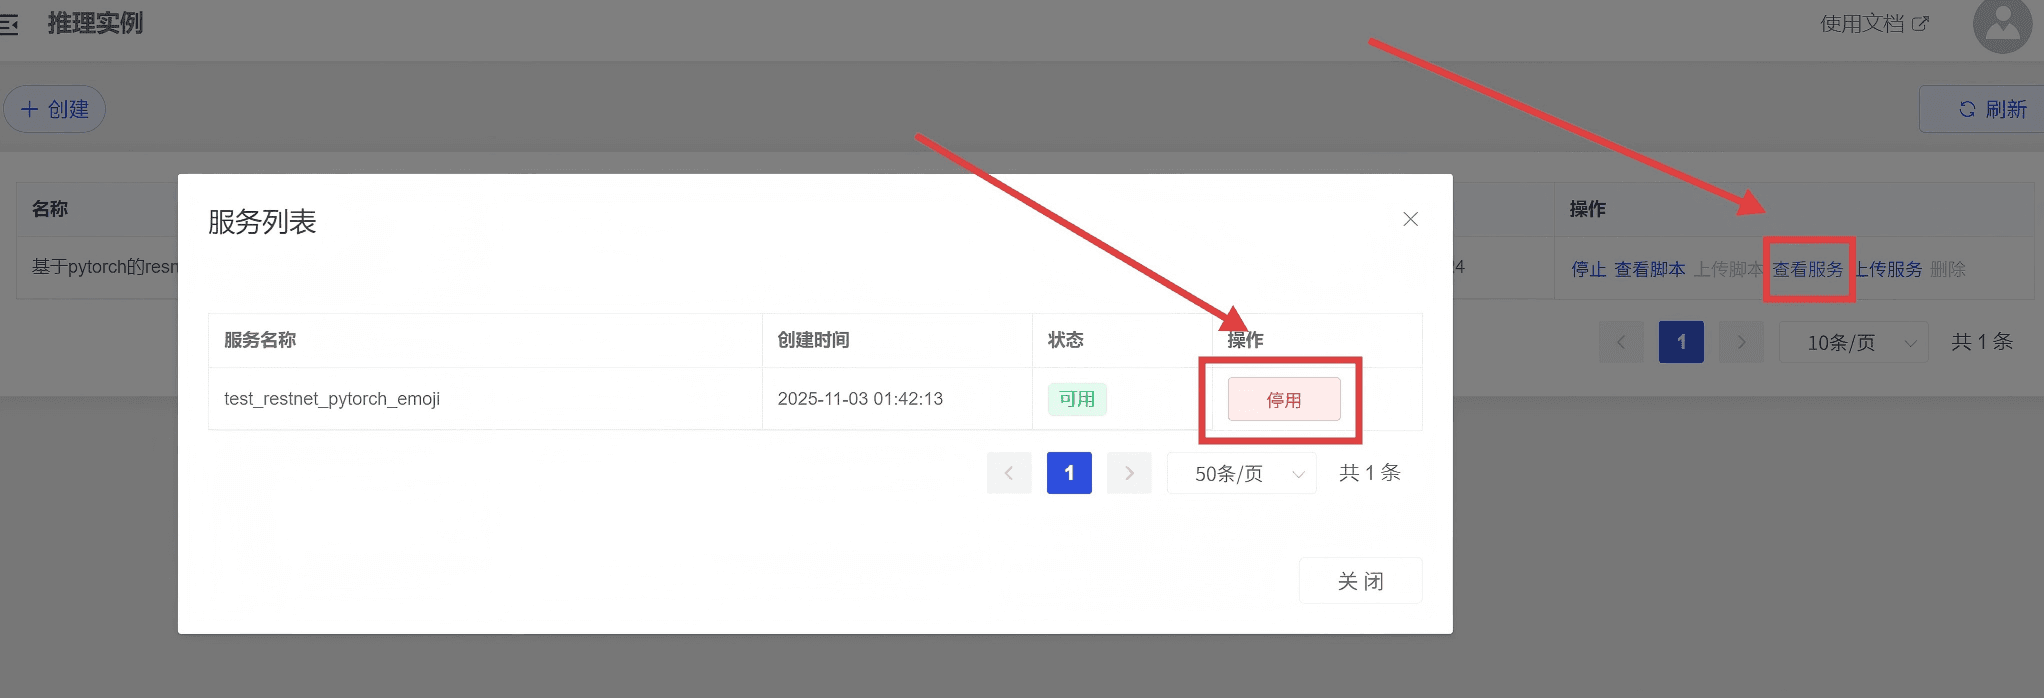
Task: Expand the 10条/页 page size dropdown
Action: click(1853, 343)
